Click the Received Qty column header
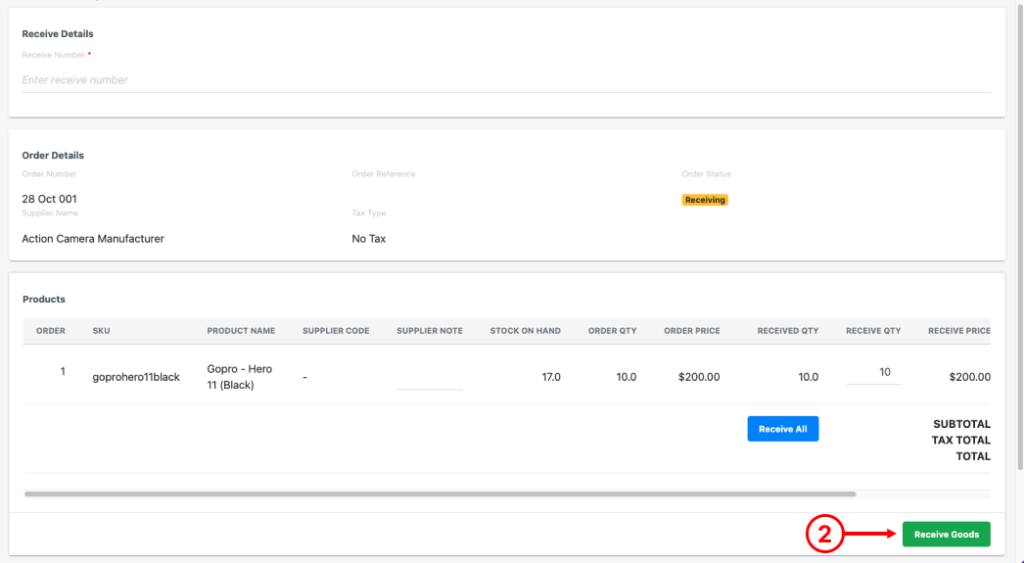The width and height of the screenshot is (1024, 563). pos(788,331)
